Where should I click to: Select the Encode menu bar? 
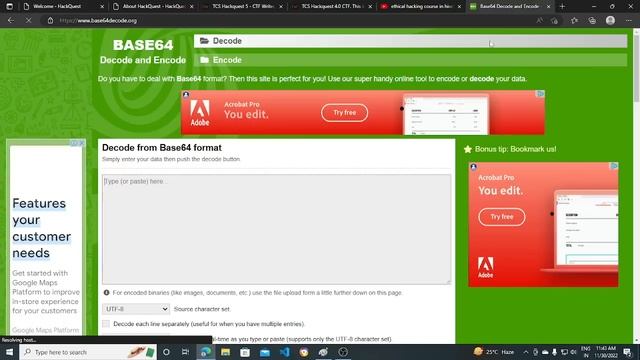pos(410,60)
